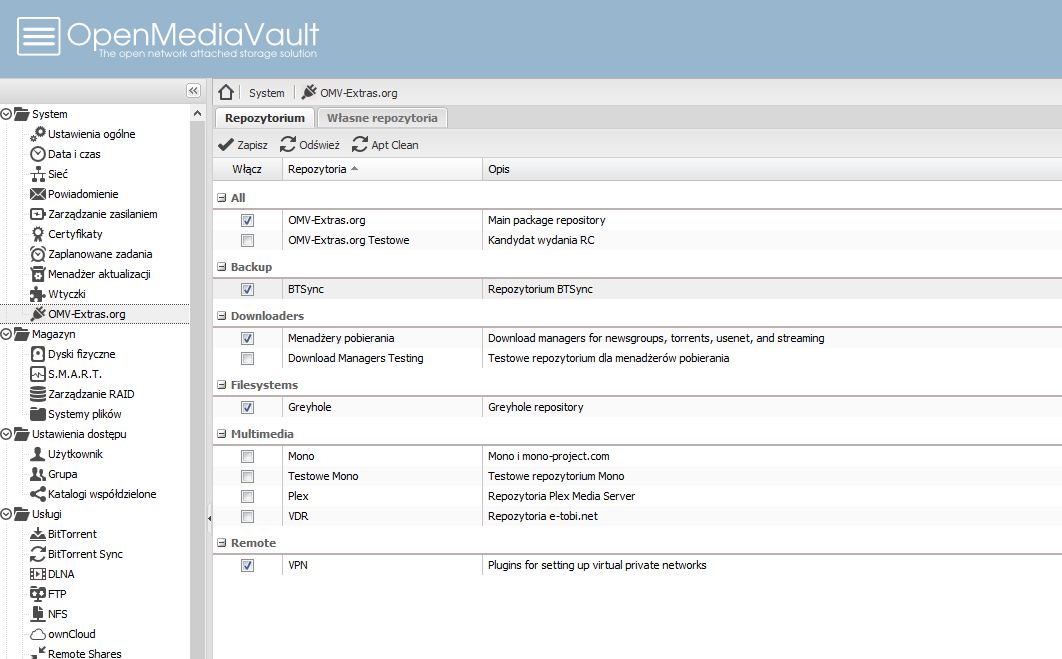This screenshot has height=659, width=1062.
Task: Open Powiadomienie envelope icon
Action: click(38, 194)
